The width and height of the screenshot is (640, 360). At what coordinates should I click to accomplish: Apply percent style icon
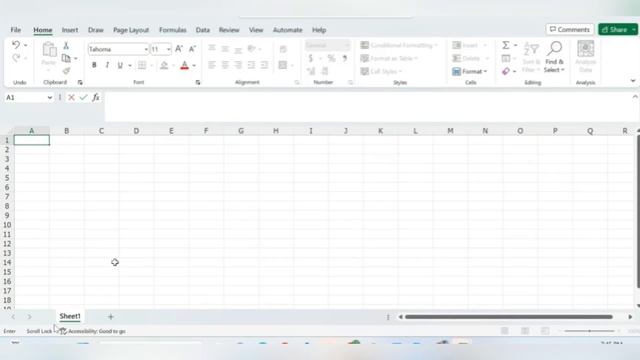pyautogui.click(x=331, y=58)
